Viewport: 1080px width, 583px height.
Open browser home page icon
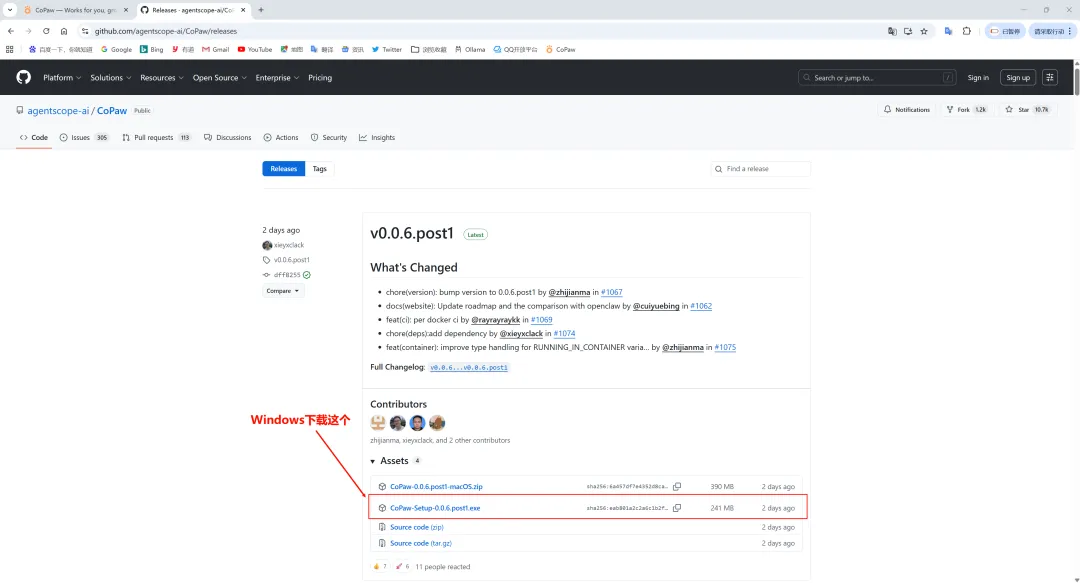(x=64, y=31)
